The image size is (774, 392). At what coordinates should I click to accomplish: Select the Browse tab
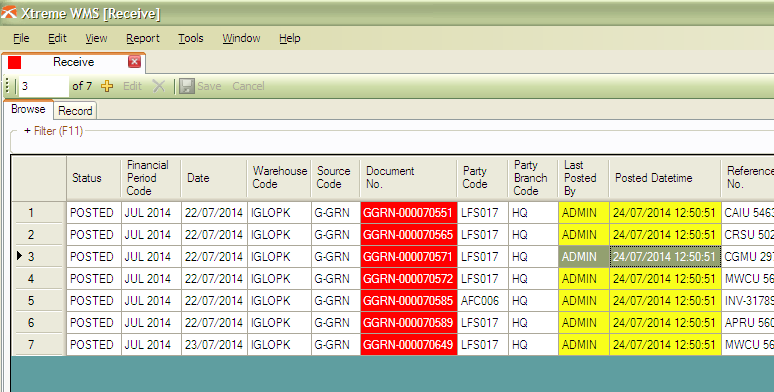point(28,109)
